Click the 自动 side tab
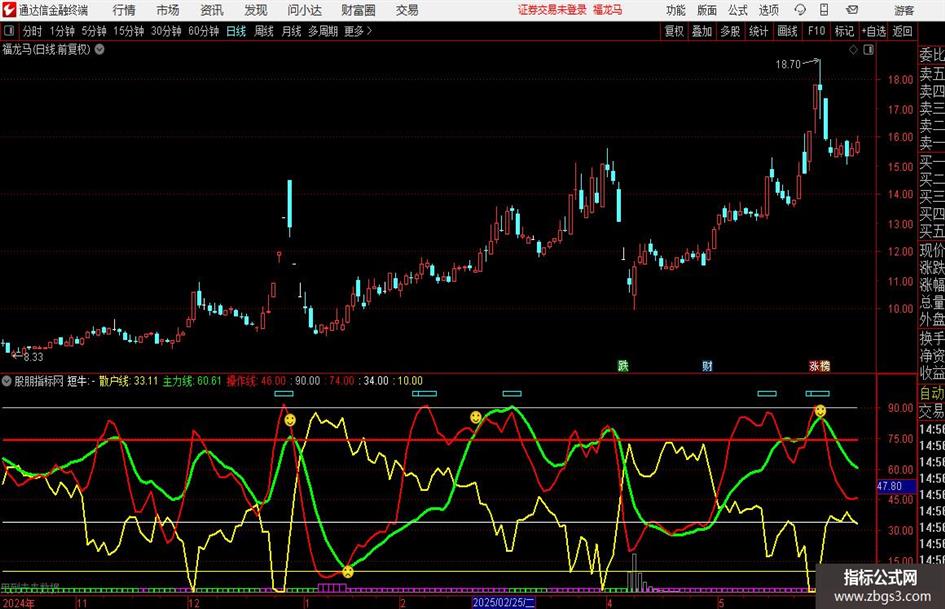Image resolution: width=945 pixels, height=609 pixels. (932, 393)
